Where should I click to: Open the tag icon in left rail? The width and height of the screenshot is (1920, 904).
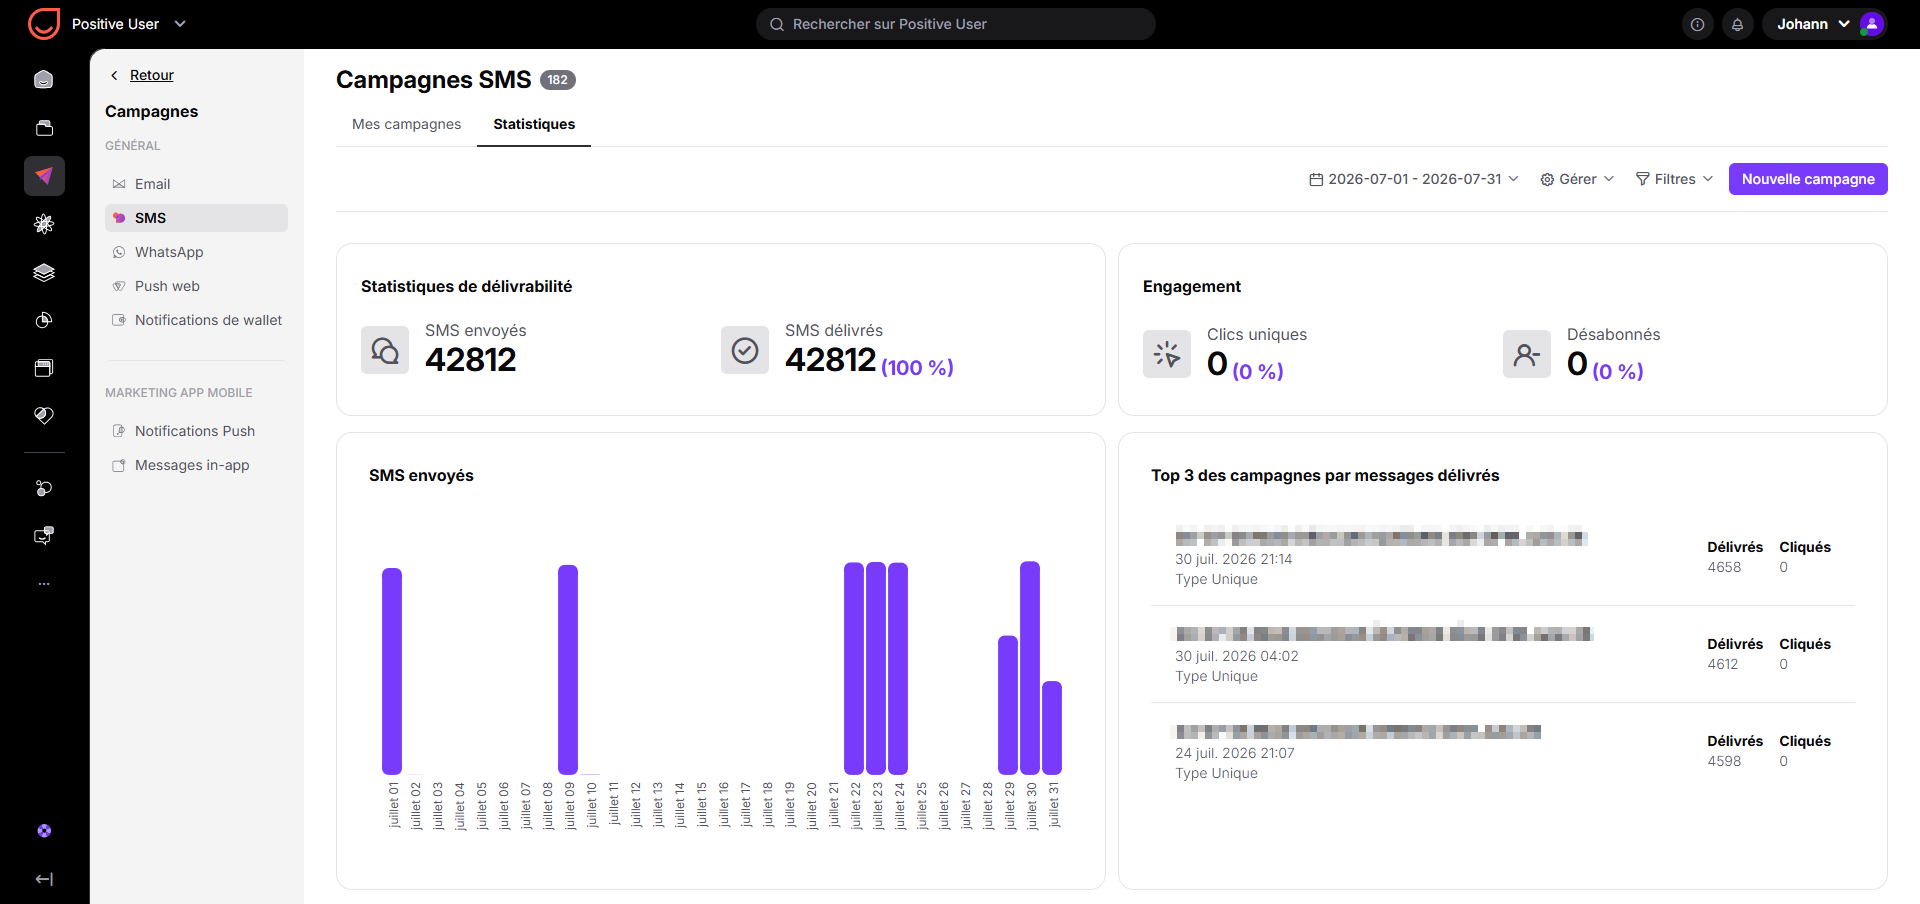pos(44,416)
